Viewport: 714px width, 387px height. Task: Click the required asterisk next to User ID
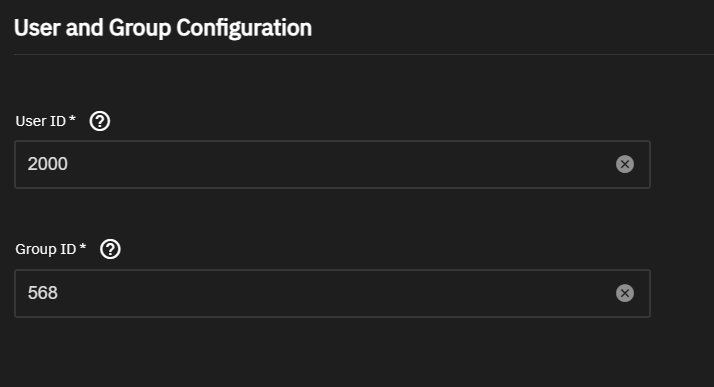72,119
